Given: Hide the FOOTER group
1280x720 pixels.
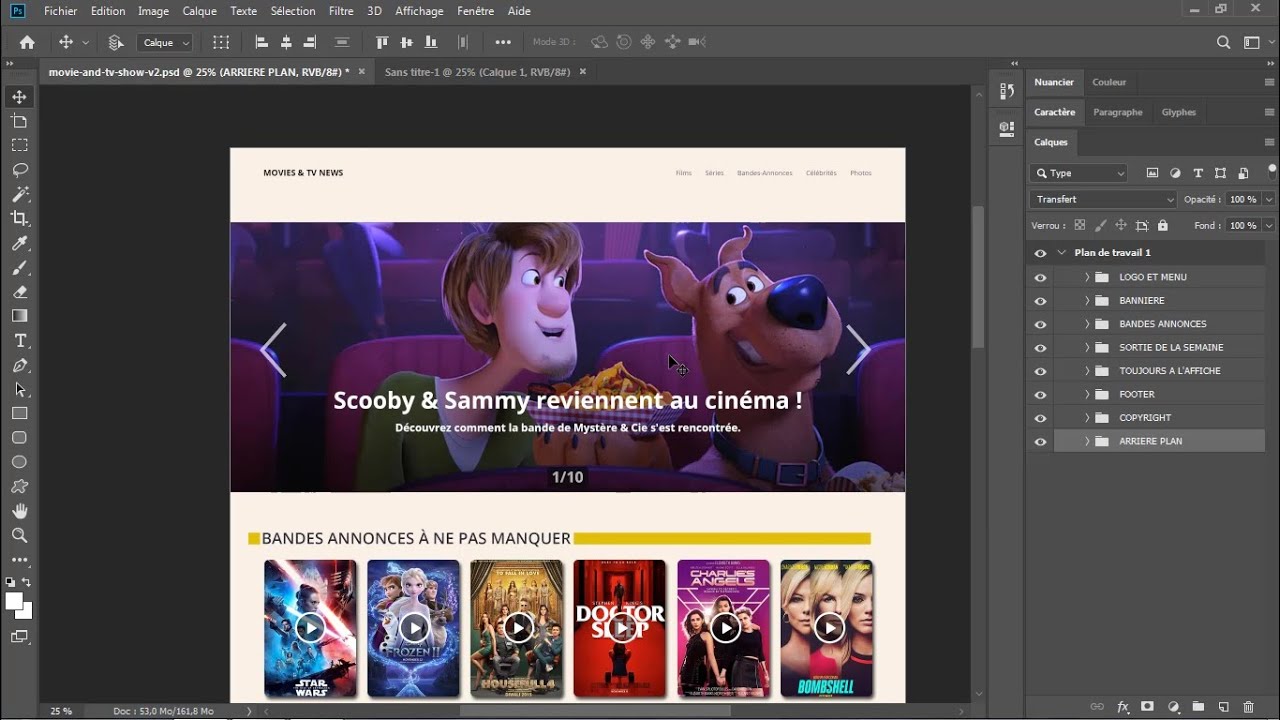Looking at the screenshot, I should point(1040,395).
